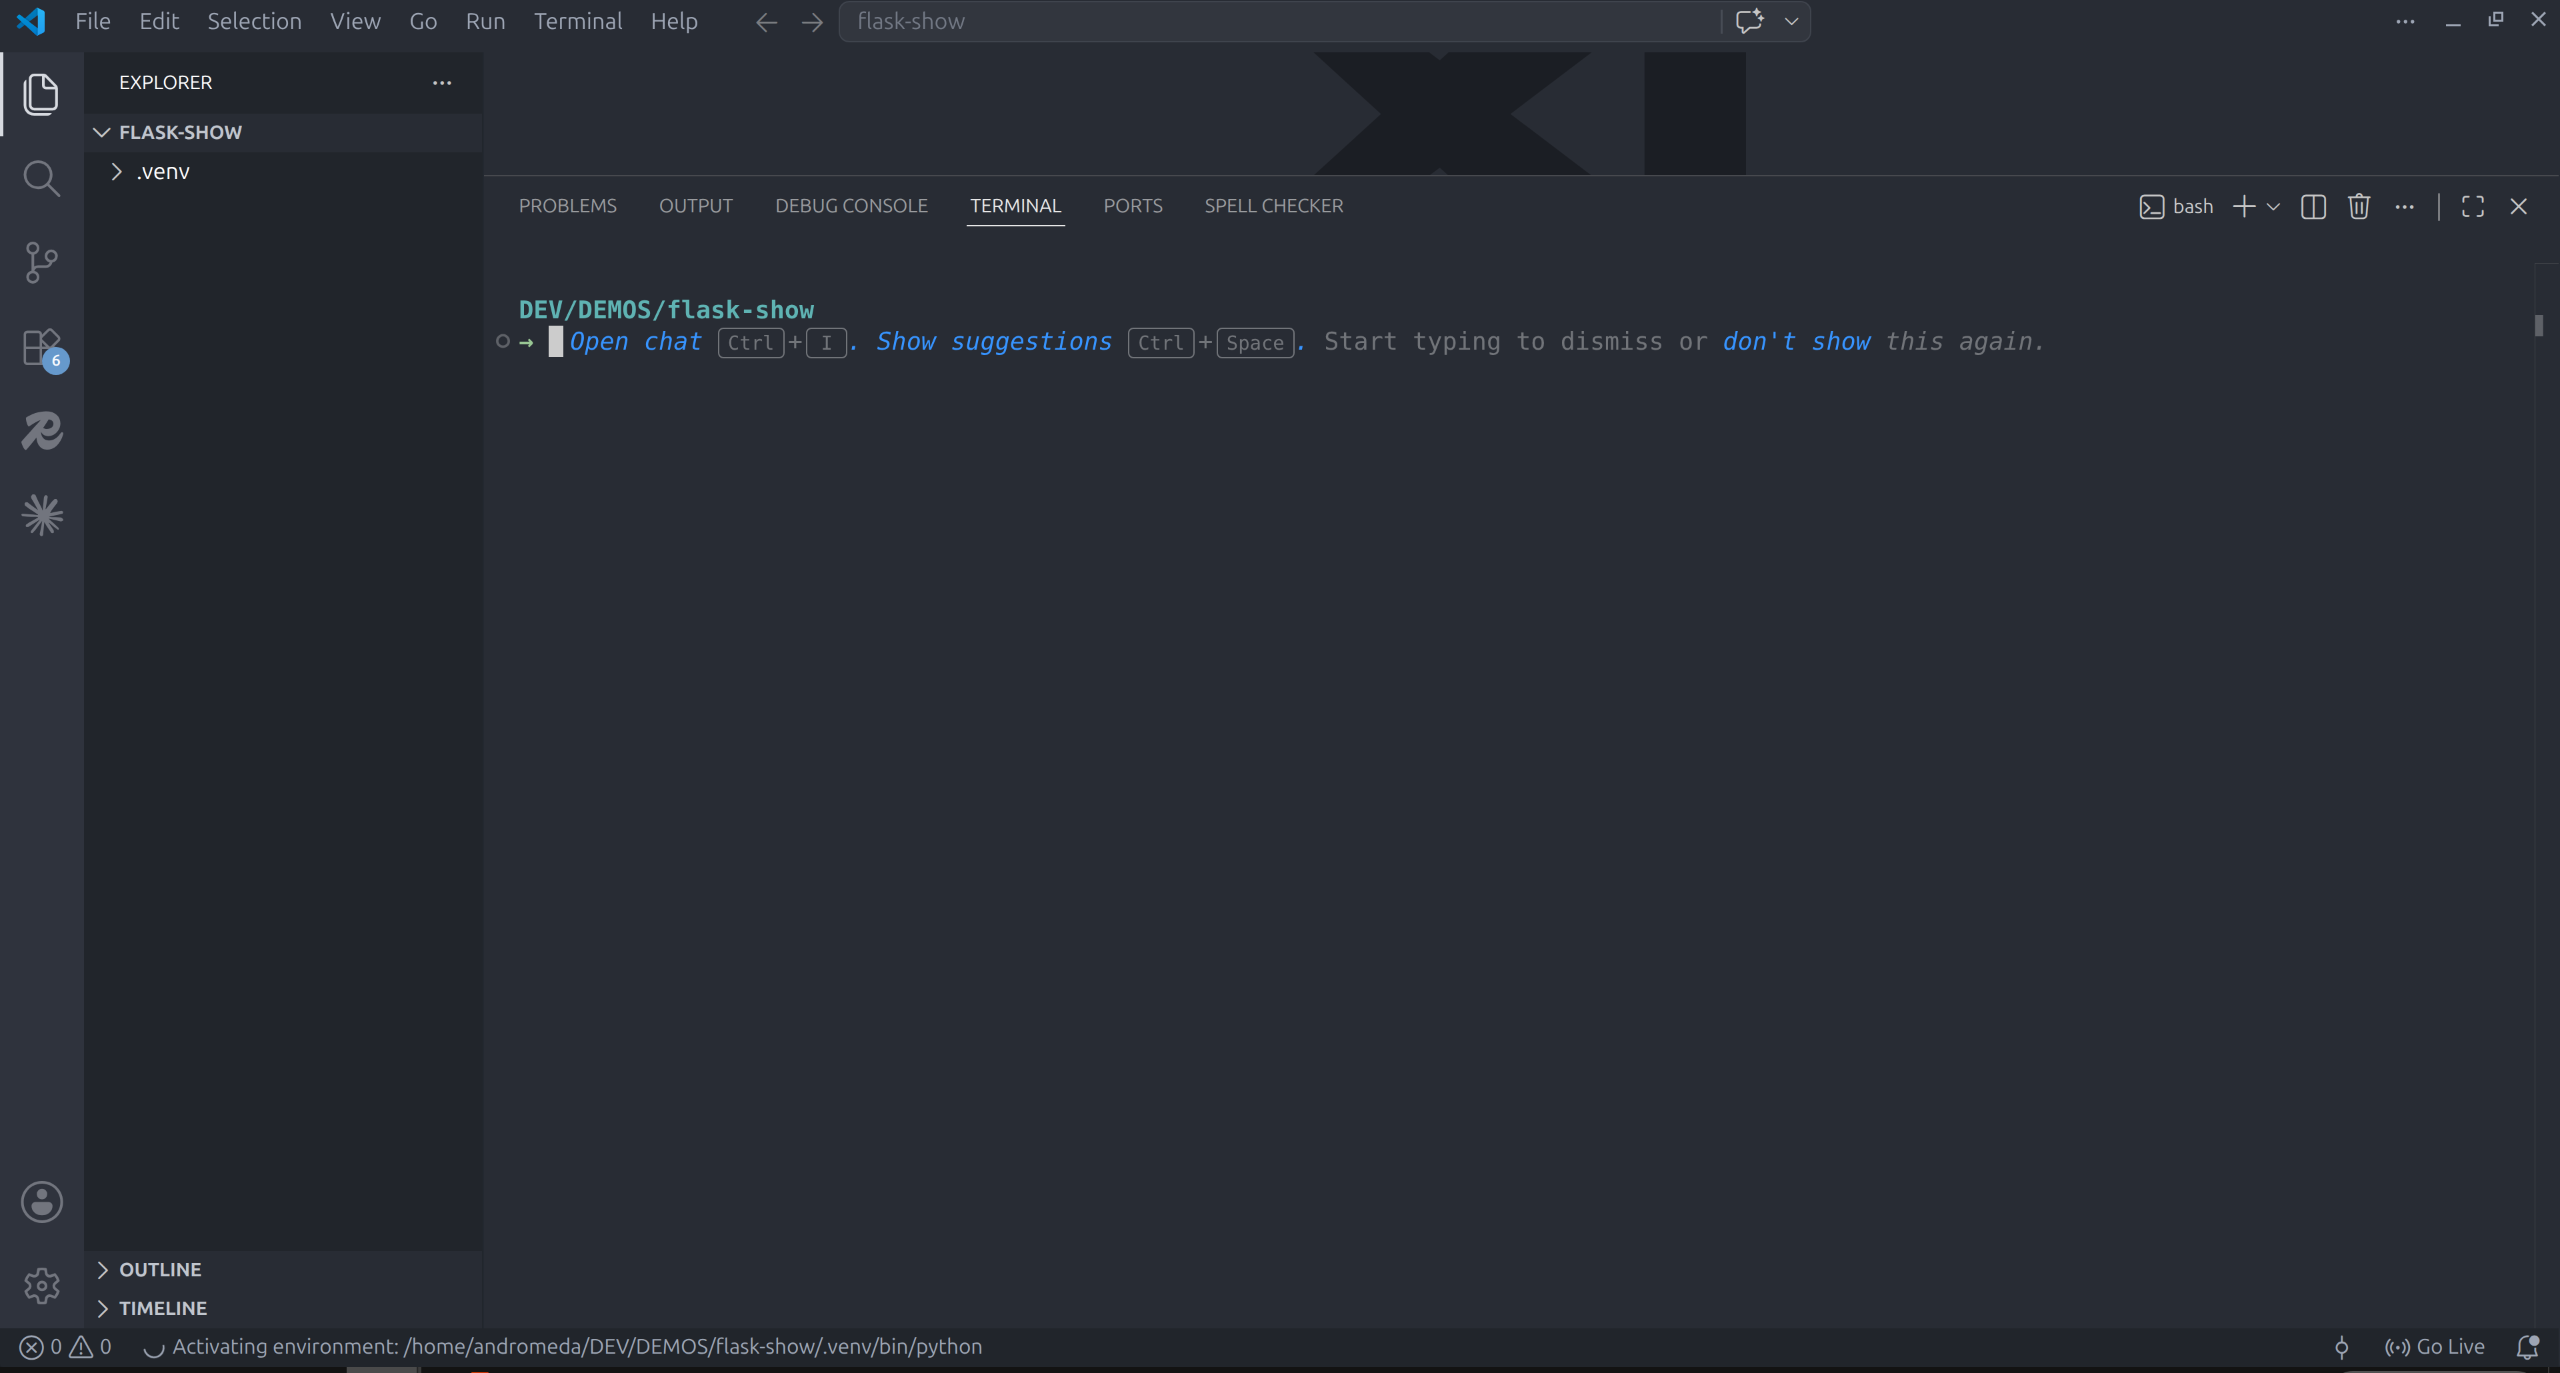Click the VS Code logo icon

[31, 21]
